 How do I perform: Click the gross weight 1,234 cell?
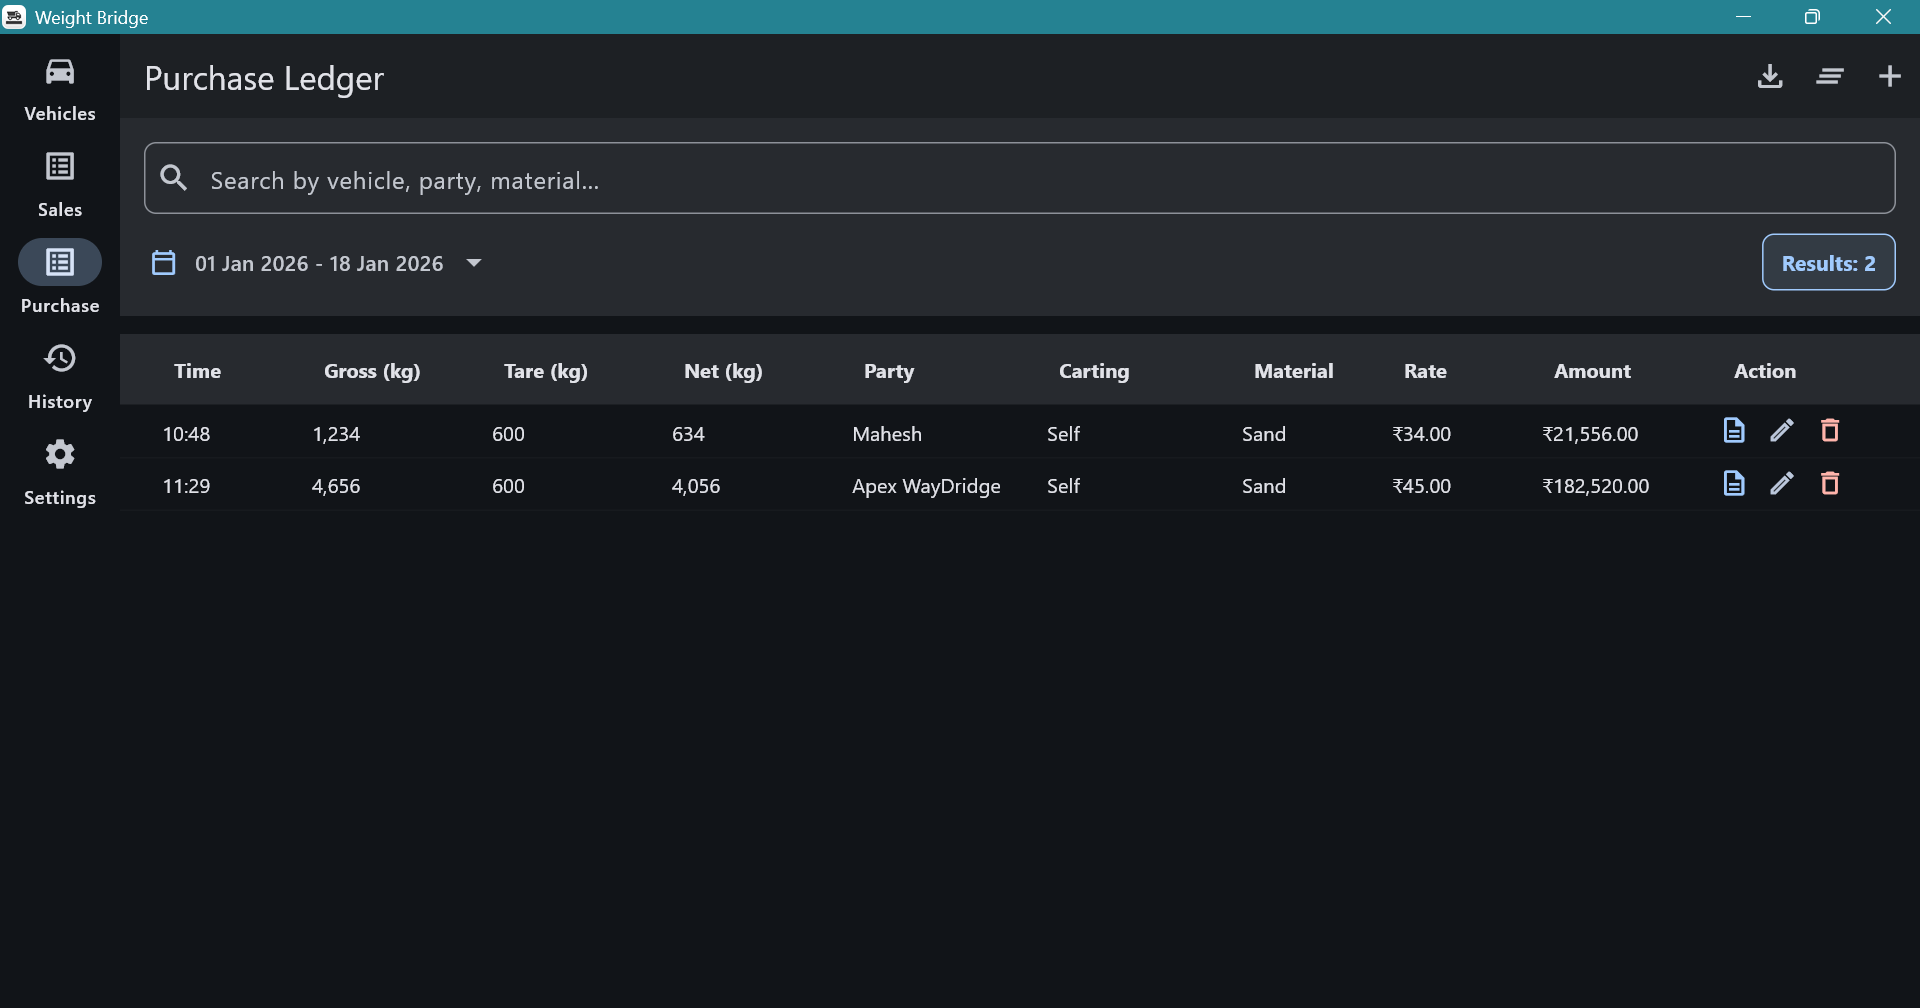point(336,434)
